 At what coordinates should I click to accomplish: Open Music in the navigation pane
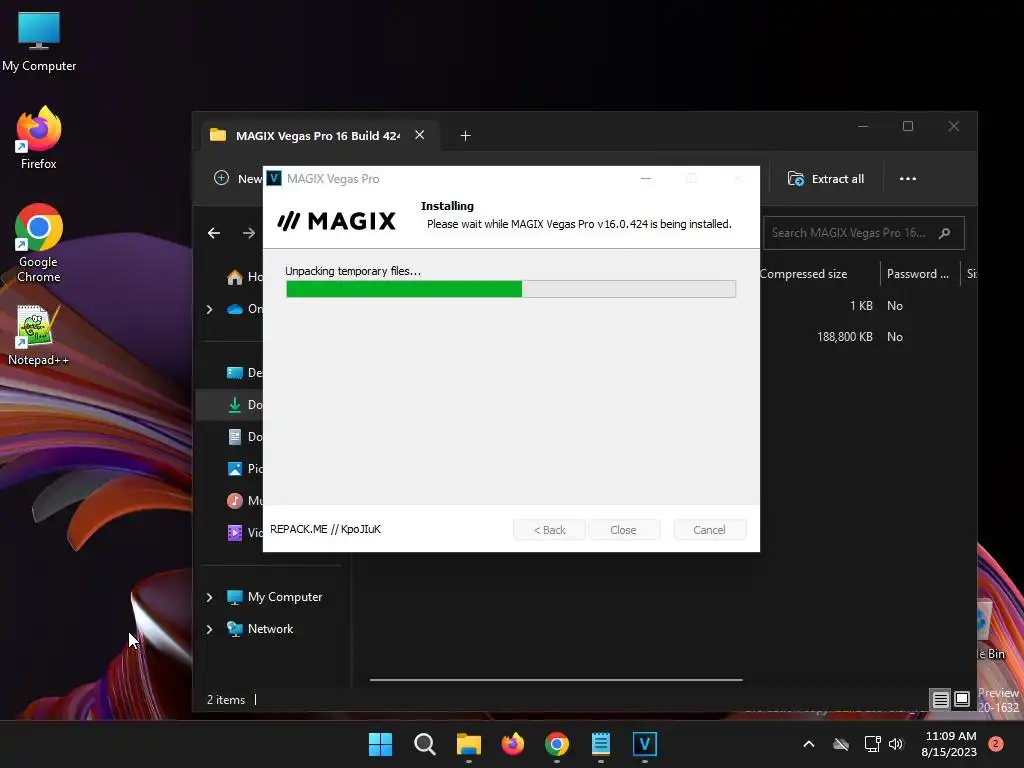click(x=244, y=501)
